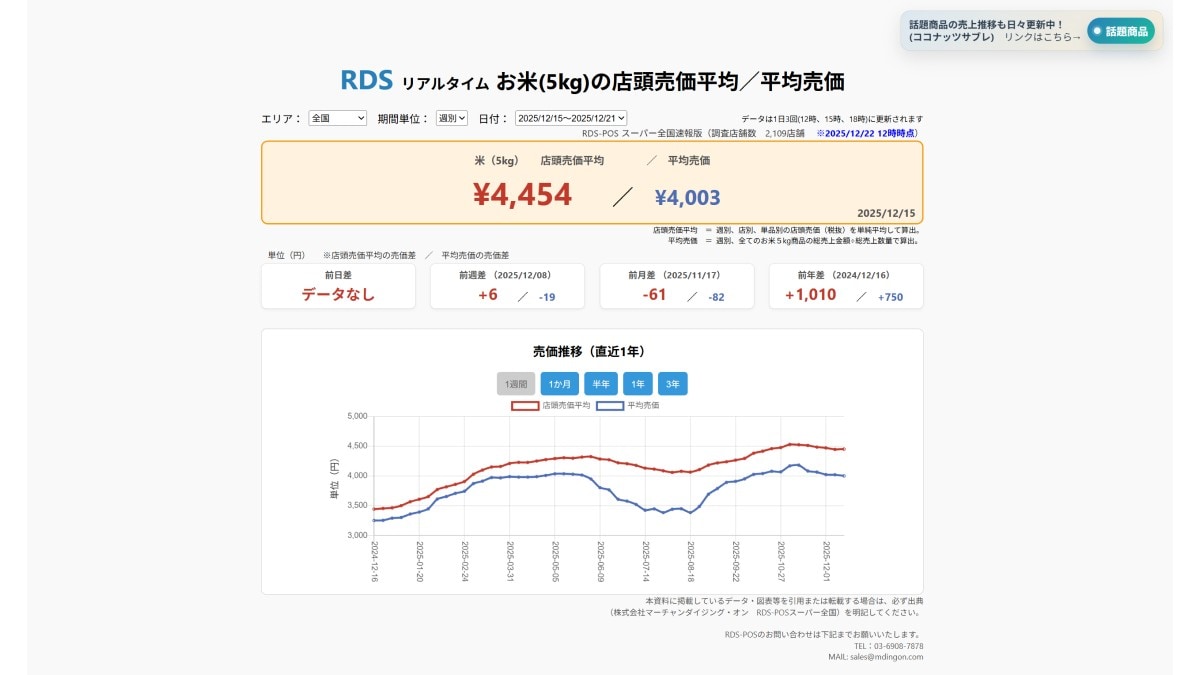
Task: Click the ¥4,454 store price figure
Action: coord(521,192)
